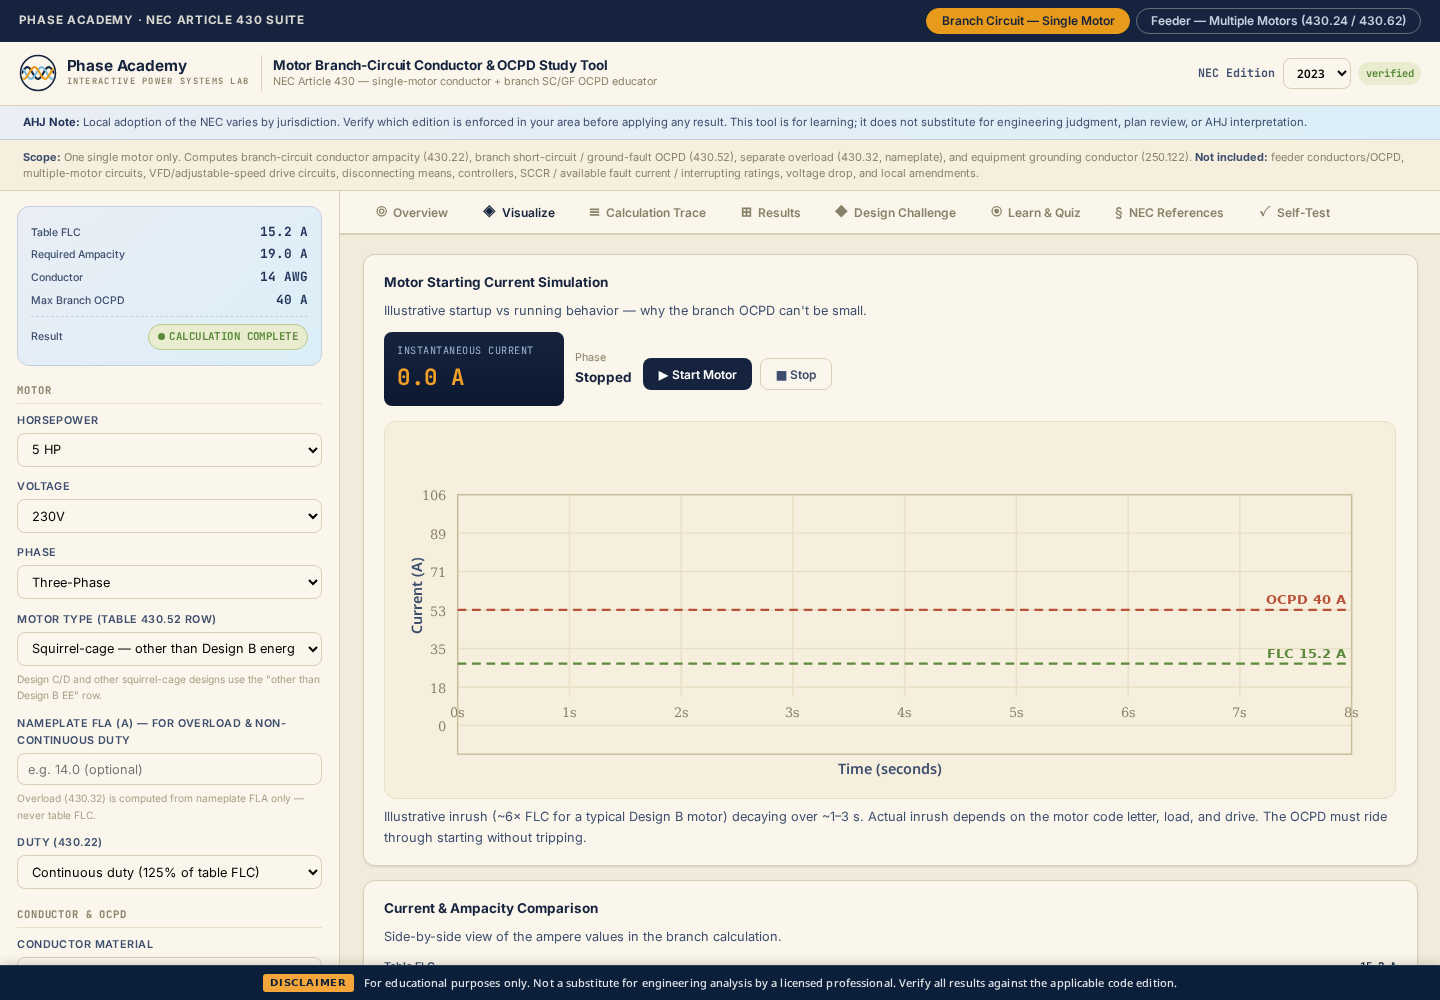1440x1000 pixels.
Task: Stop the motor simulation
Action: [796, 374]
